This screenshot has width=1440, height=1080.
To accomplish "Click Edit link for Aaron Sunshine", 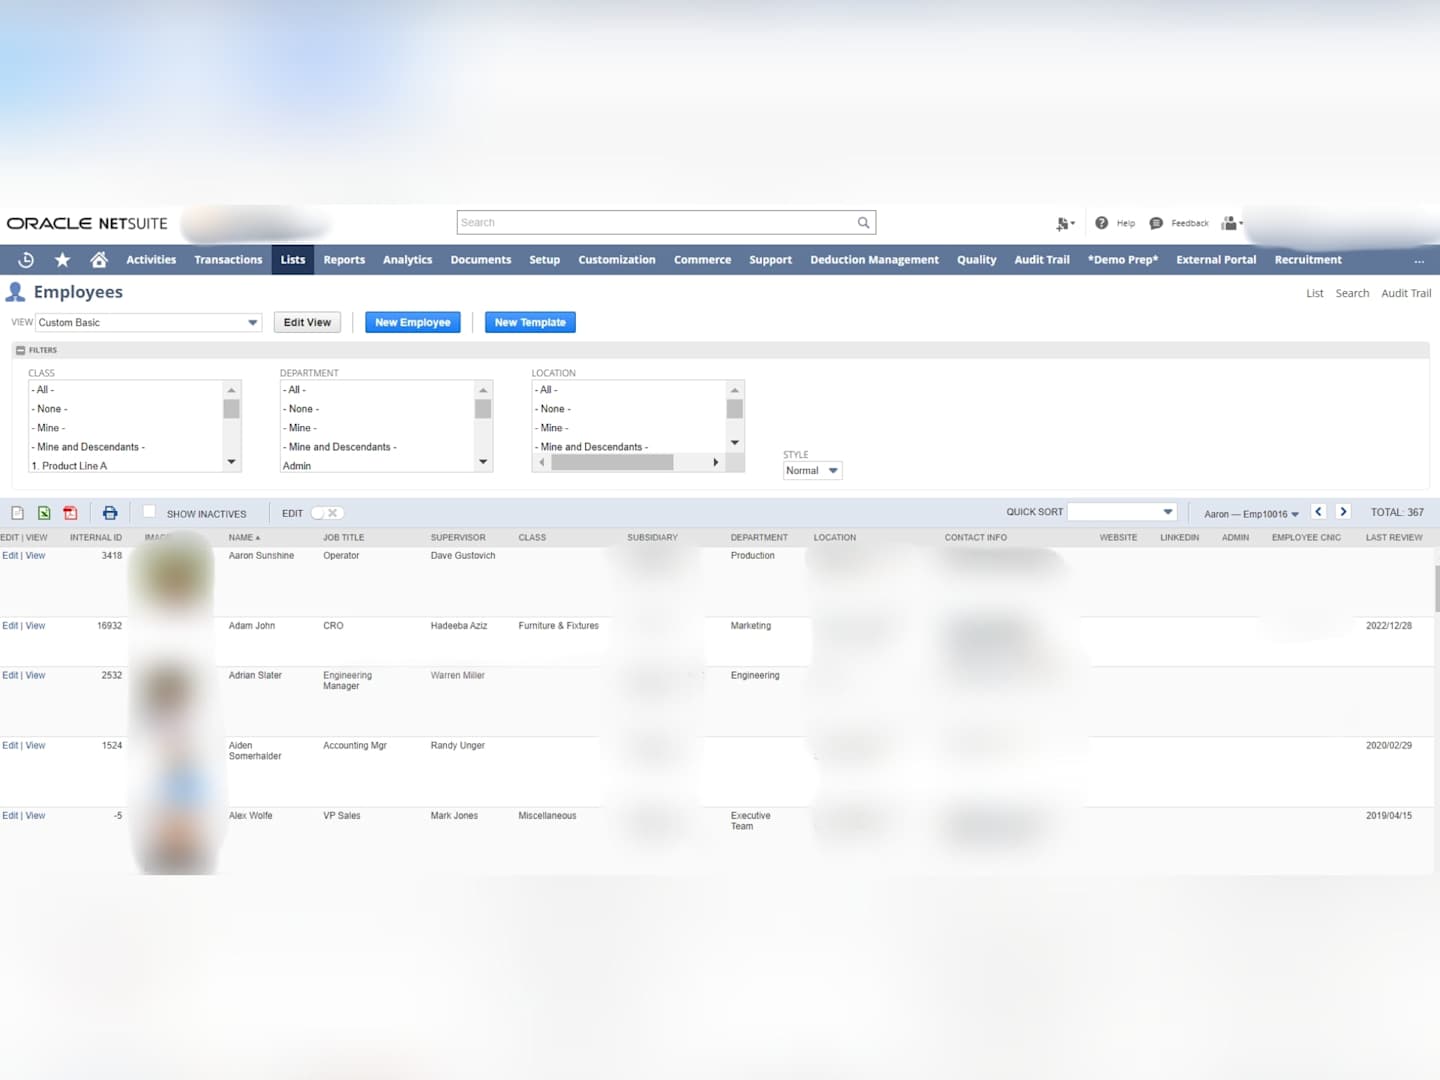I will (10, 556).
